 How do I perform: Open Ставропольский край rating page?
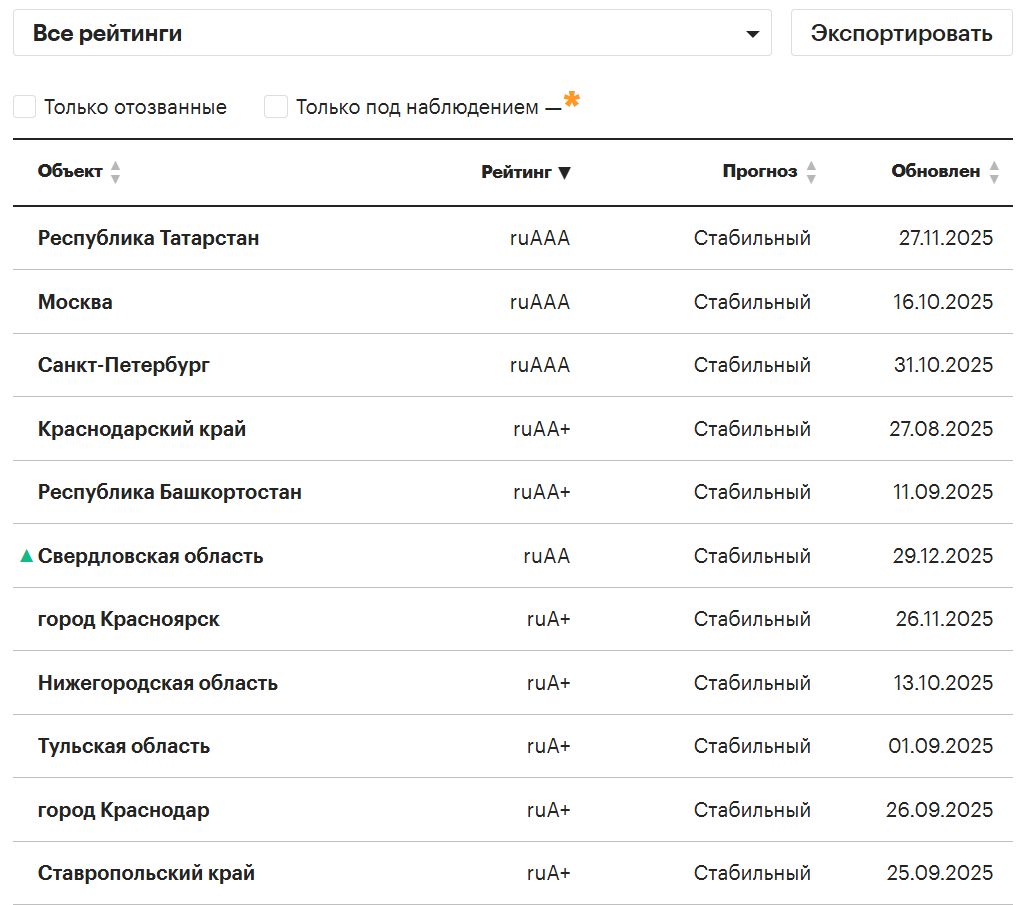pyautogui.click(x=146, y=873)
